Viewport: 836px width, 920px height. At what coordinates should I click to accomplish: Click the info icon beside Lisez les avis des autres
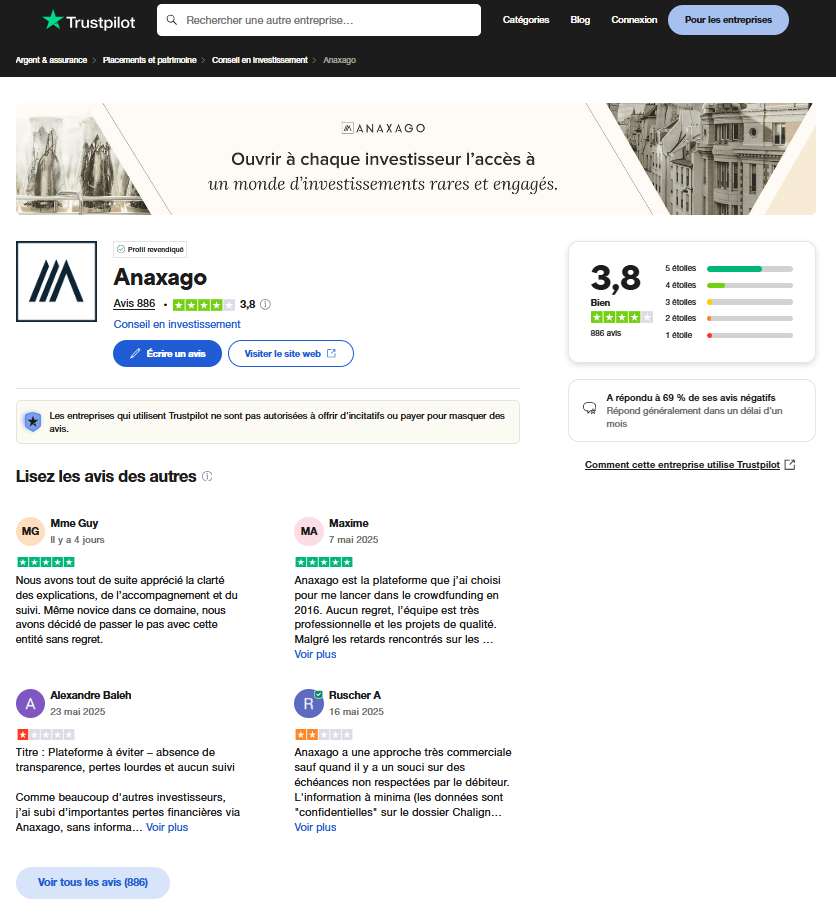[207, 477]
